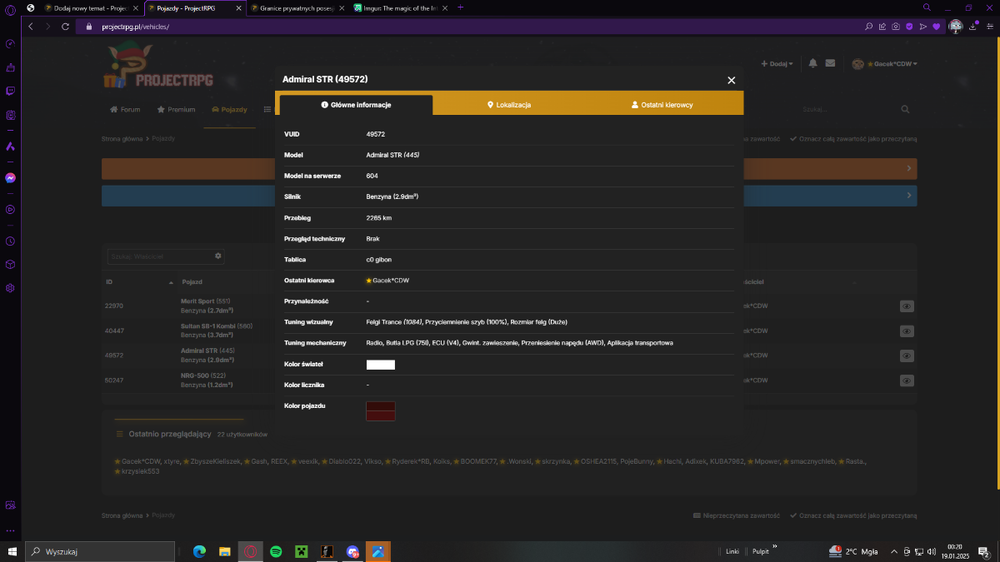
Task: Open Spotify from the taskbar
Action: [276, 552]
